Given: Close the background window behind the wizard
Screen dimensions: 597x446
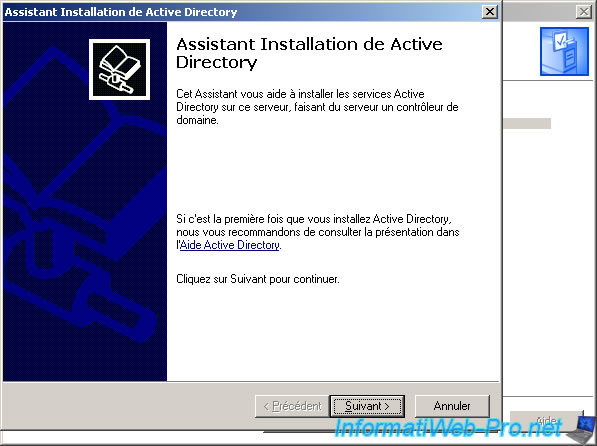Looking at the screenshot, I should click(584, 12).
